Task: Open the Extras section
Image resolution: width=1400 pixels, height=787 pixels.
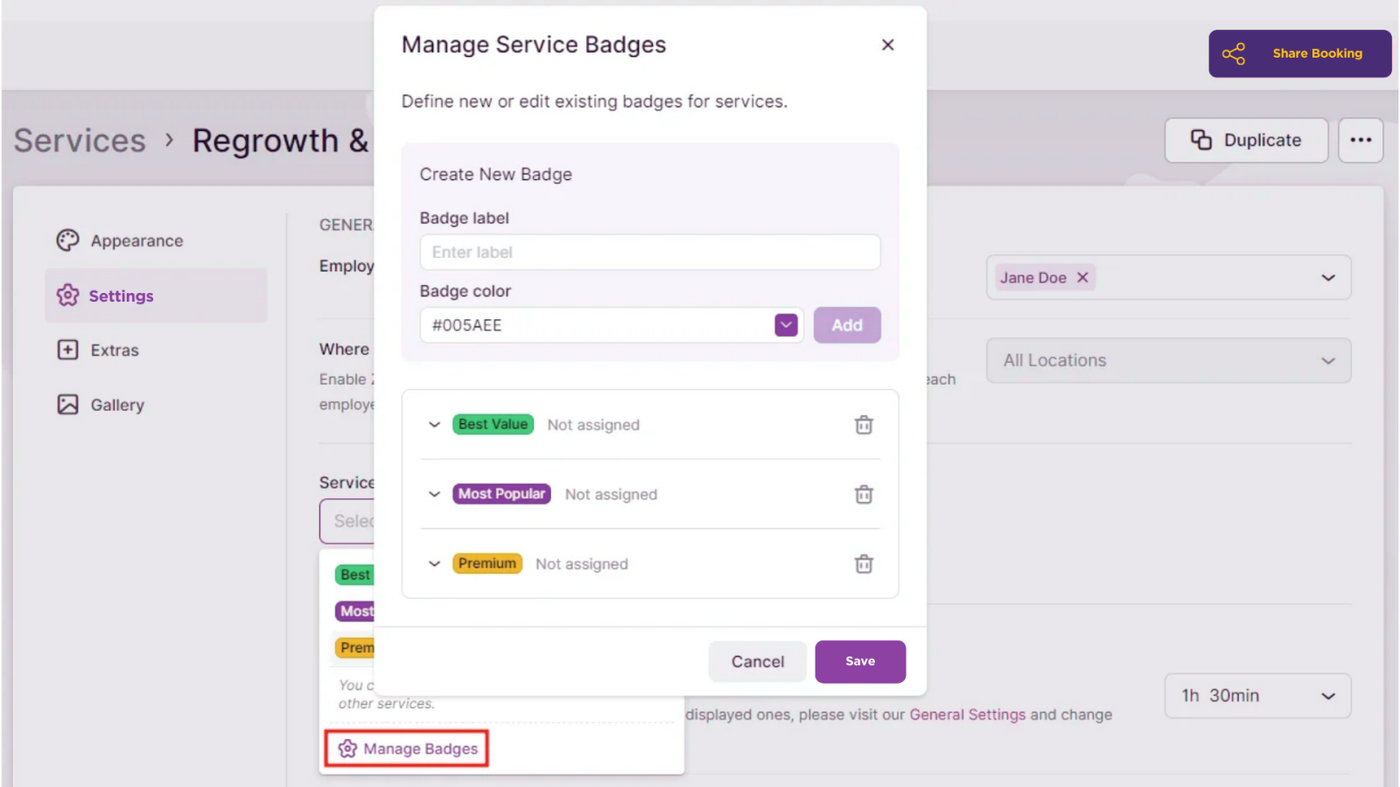Action: [x=114, y=350]
